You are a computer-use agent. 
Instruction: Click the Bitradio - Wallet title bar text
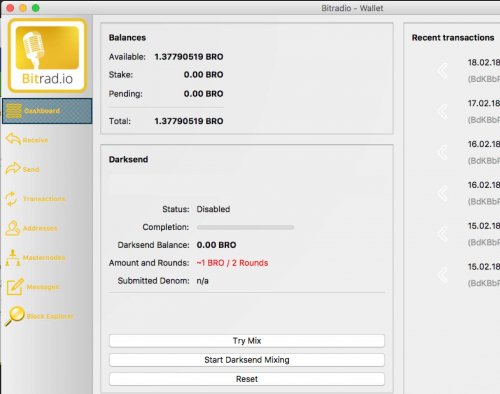[352, 8]
